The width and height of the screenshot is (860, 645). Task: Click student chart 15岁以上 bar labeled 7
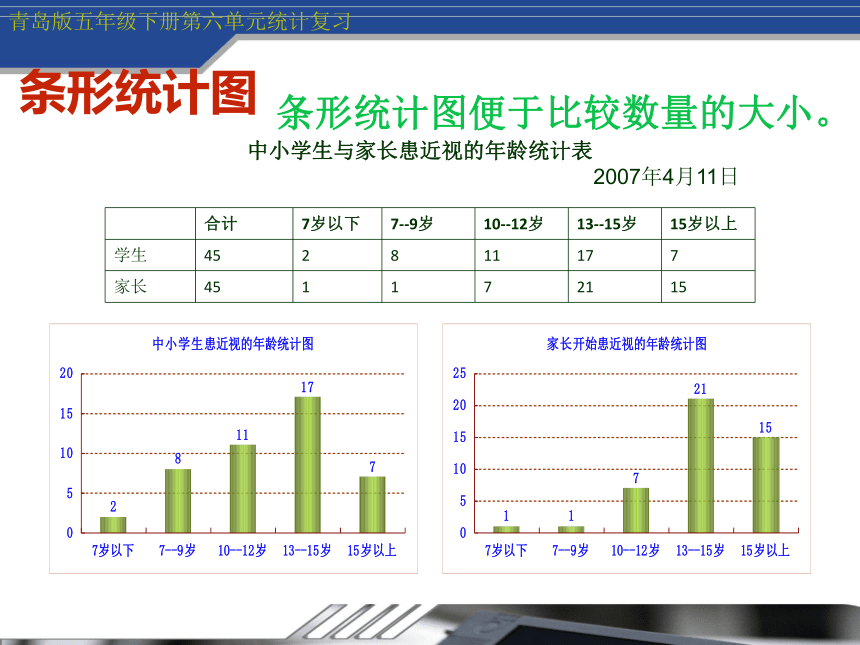(x=372, y=505)
